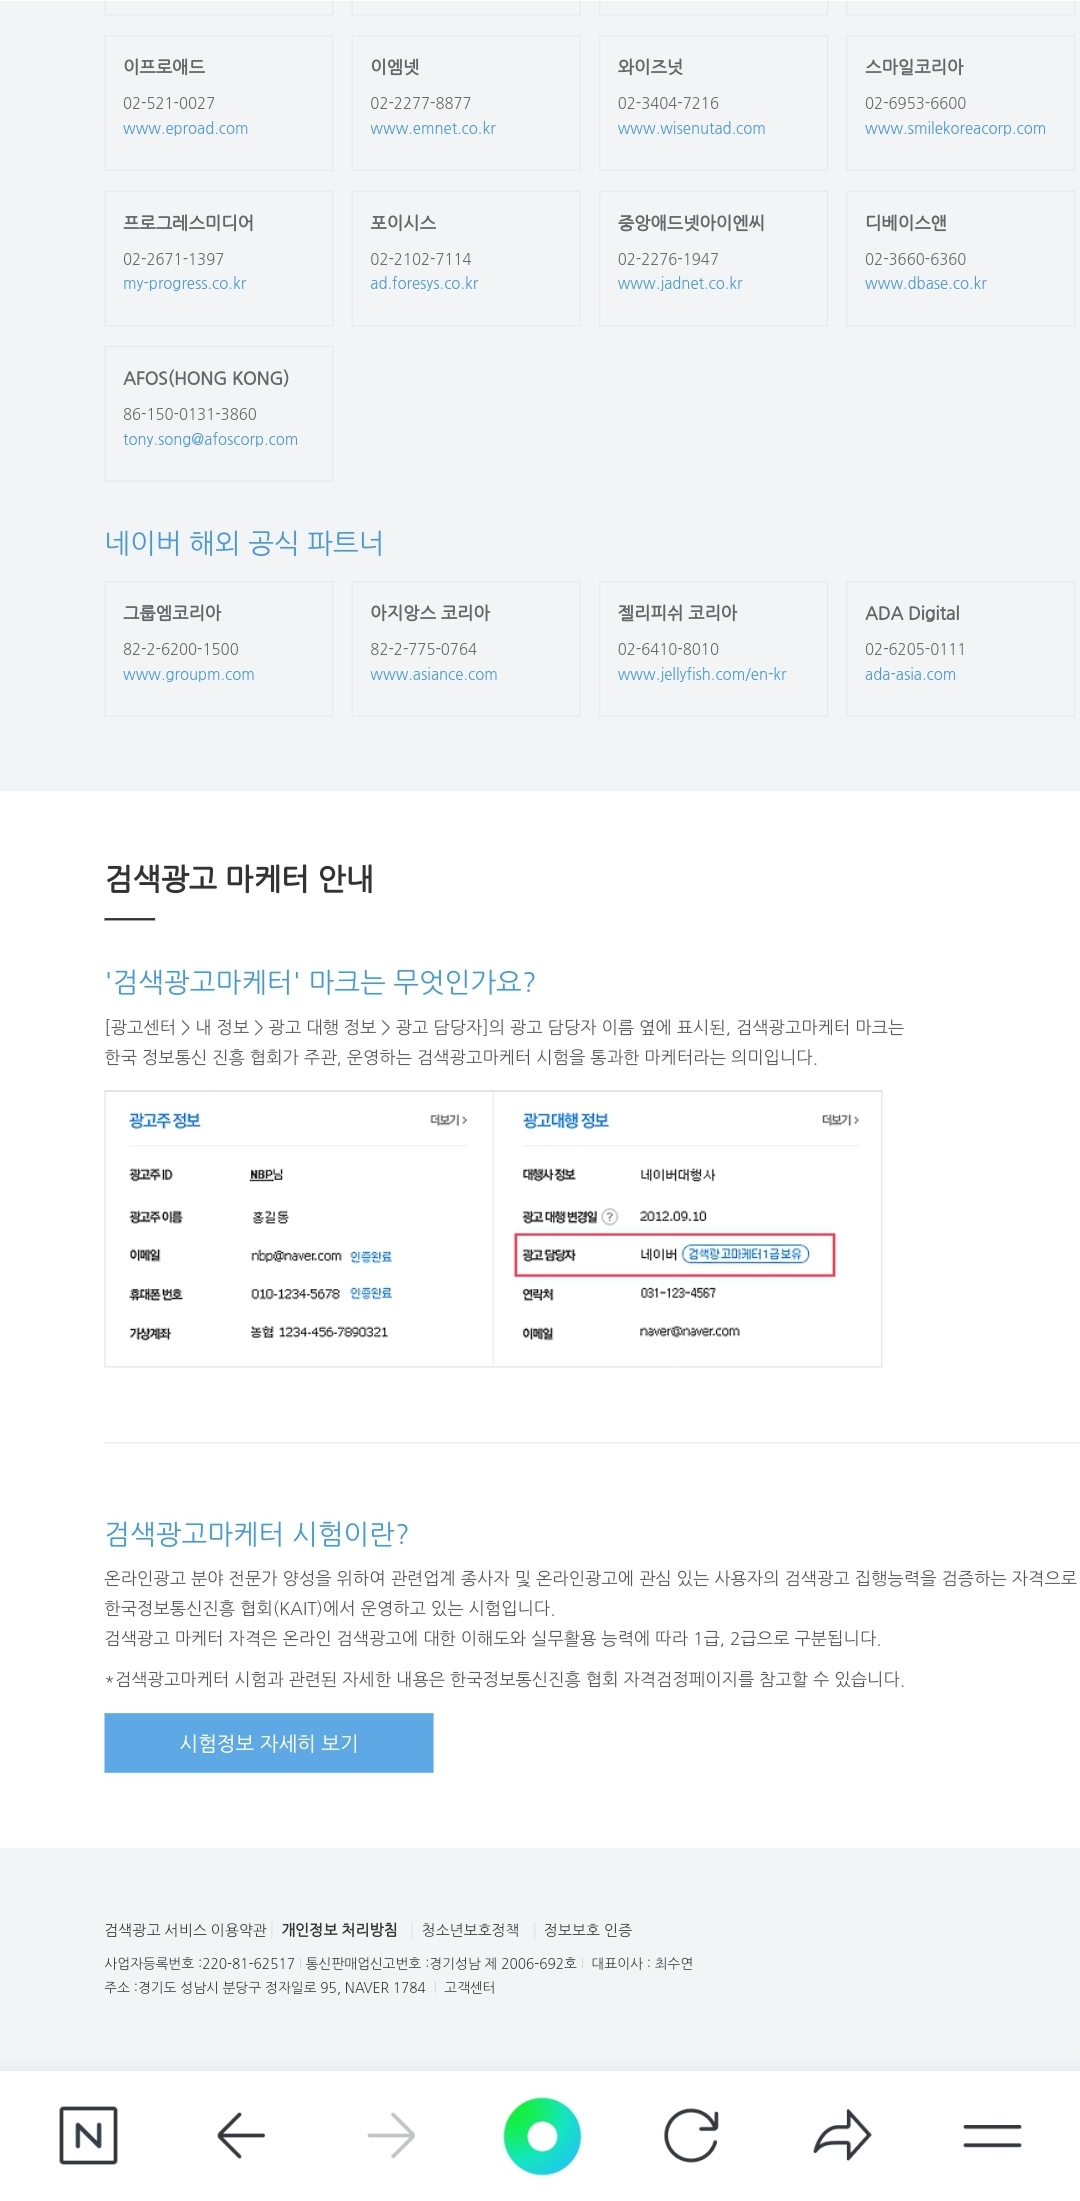This screenshot has width=1080, height=2201.
Task: Click the phone number 86-150-0131-3860
Action: pos(190,415)
